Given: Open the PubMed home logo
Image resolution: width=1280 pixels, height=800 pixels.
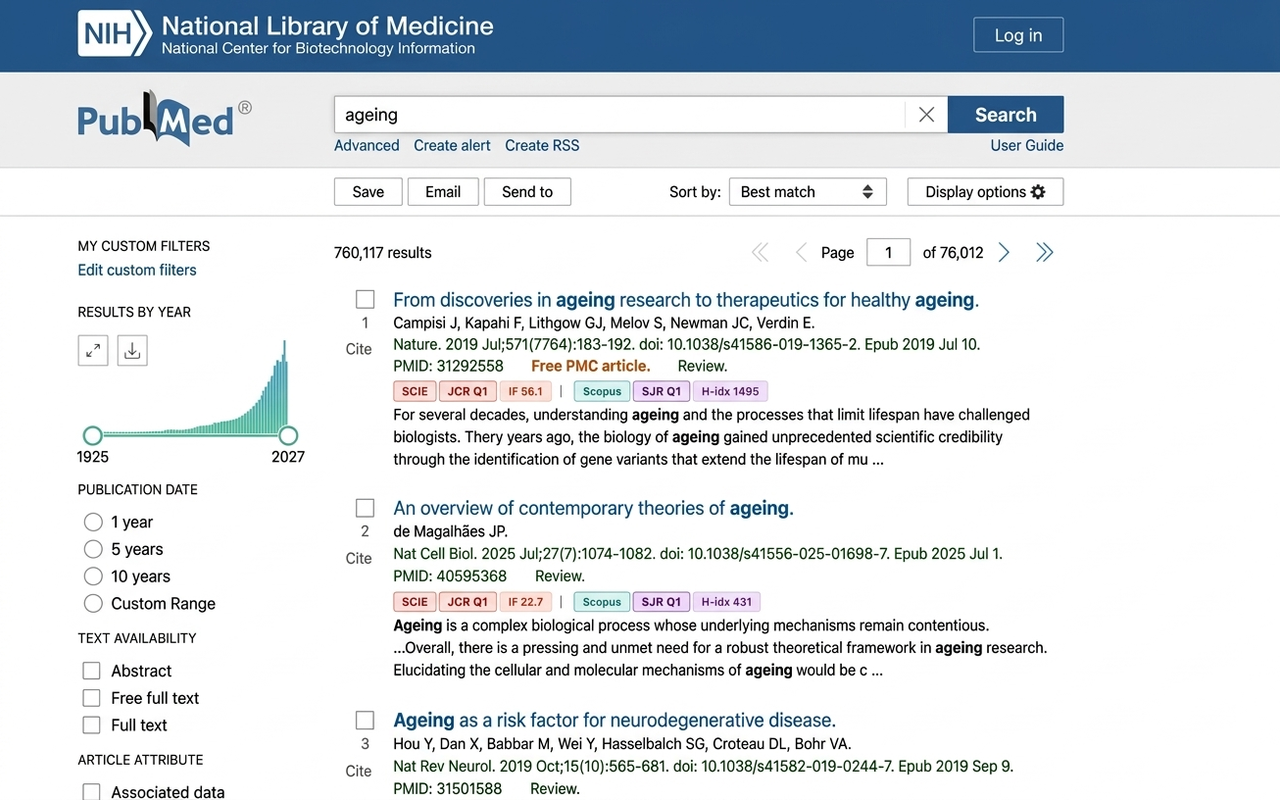Looking at the screenshot, I should click(x=165, y=118).
